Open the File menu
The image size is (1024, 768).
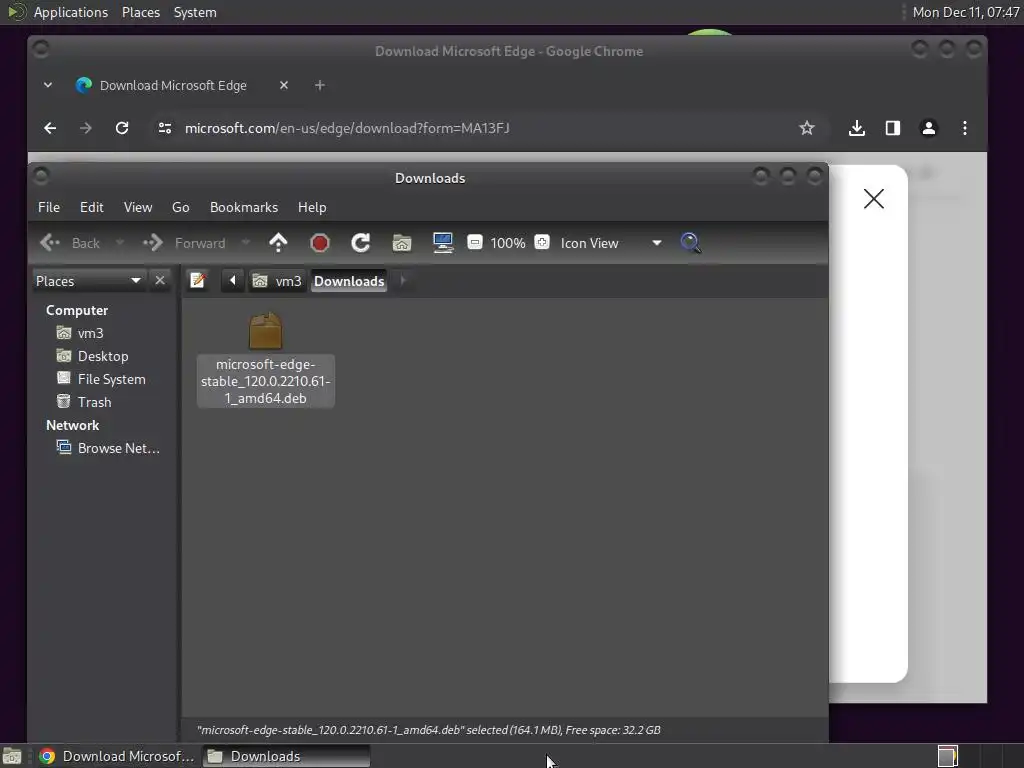(x=49, y=207)
